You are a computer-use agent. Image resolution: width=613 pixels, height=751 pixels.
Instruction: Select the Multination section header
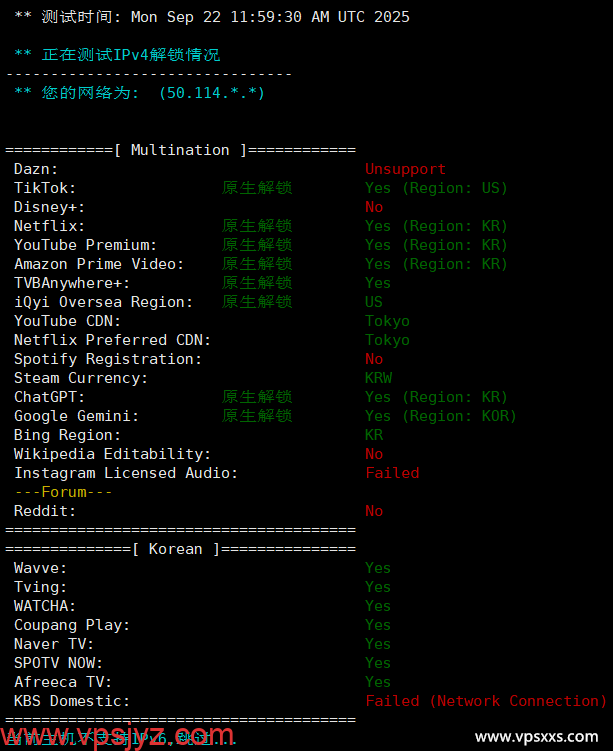point(181,150)
